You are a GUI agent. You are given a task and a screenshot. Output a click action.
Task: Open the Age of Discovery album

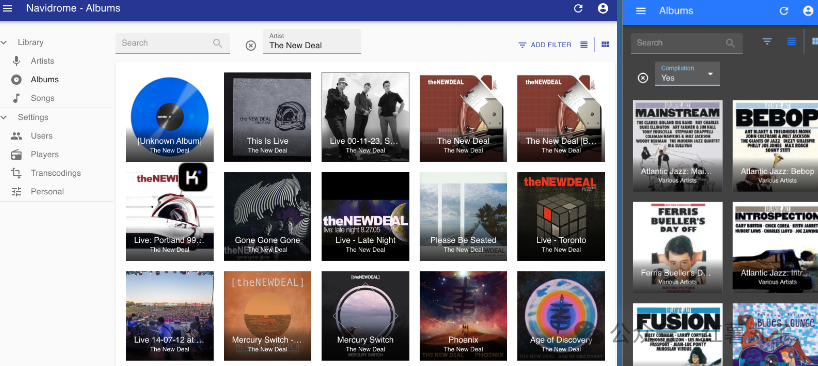561,316
